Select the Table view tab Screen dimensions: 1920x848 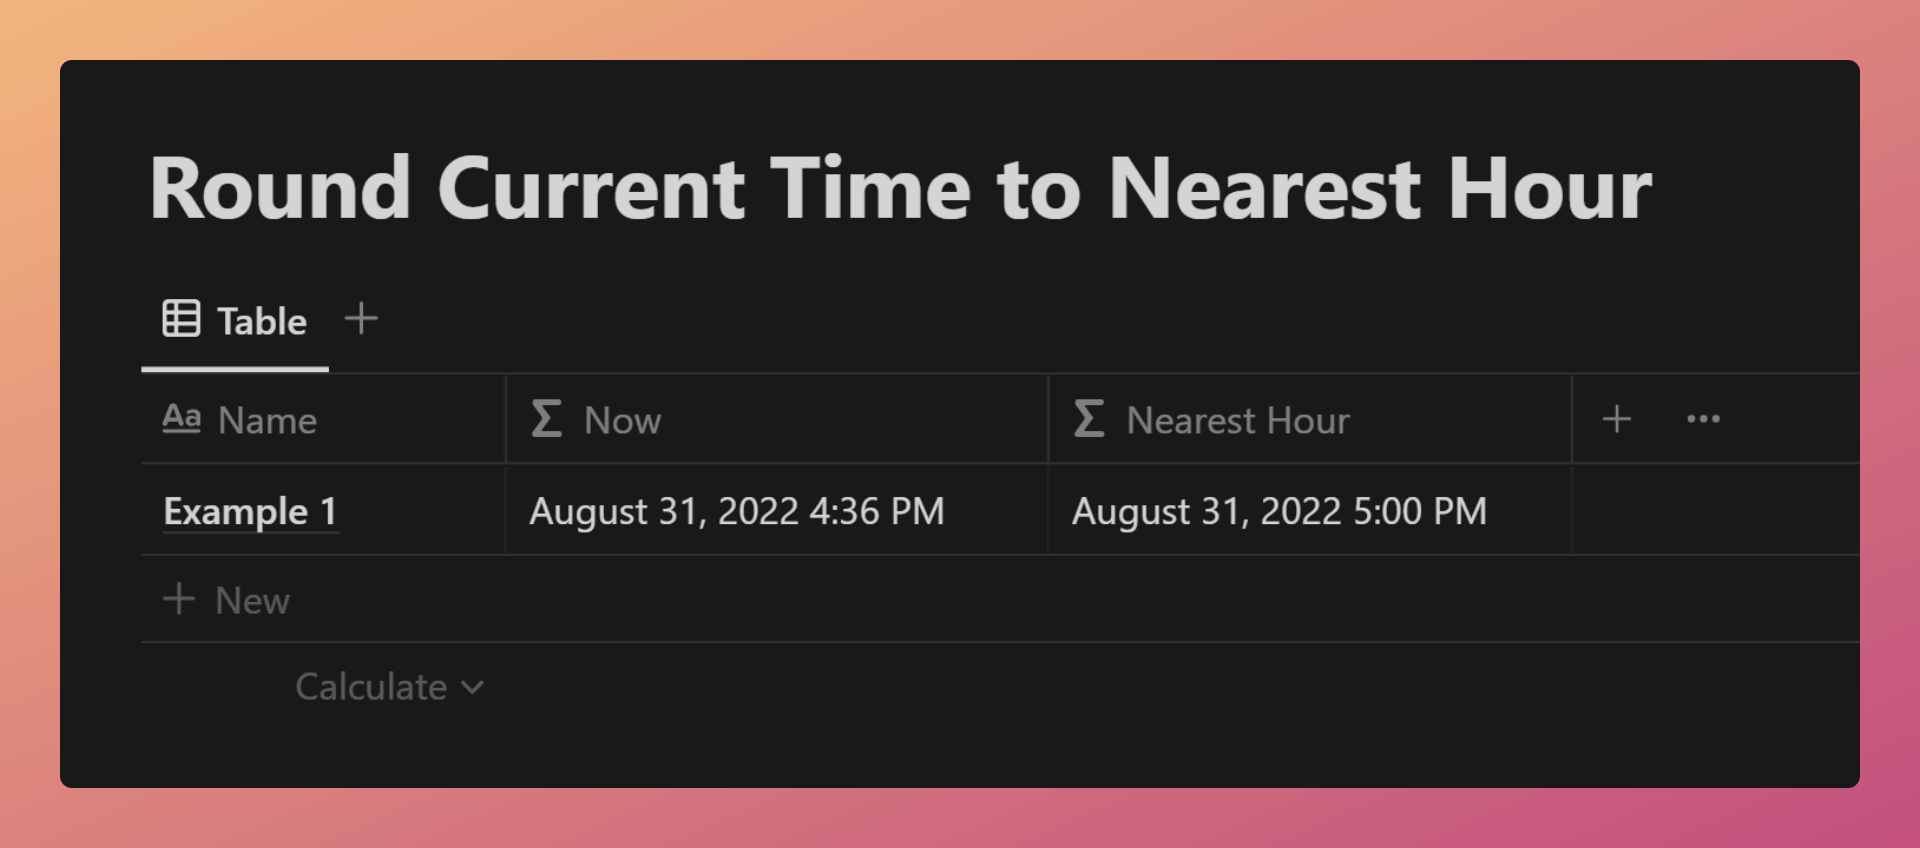pyautogui.click(x=235, y=321)
